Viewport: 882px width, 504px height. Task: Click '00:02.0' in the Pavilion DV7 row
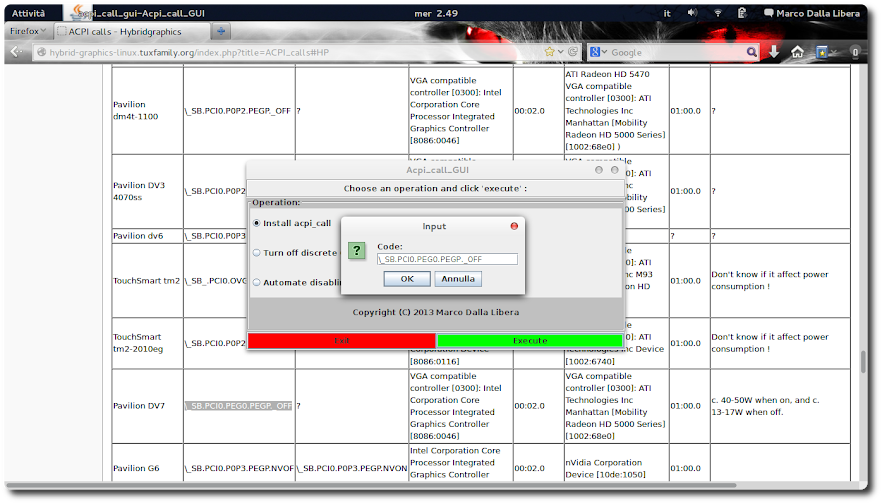(529, 406)
